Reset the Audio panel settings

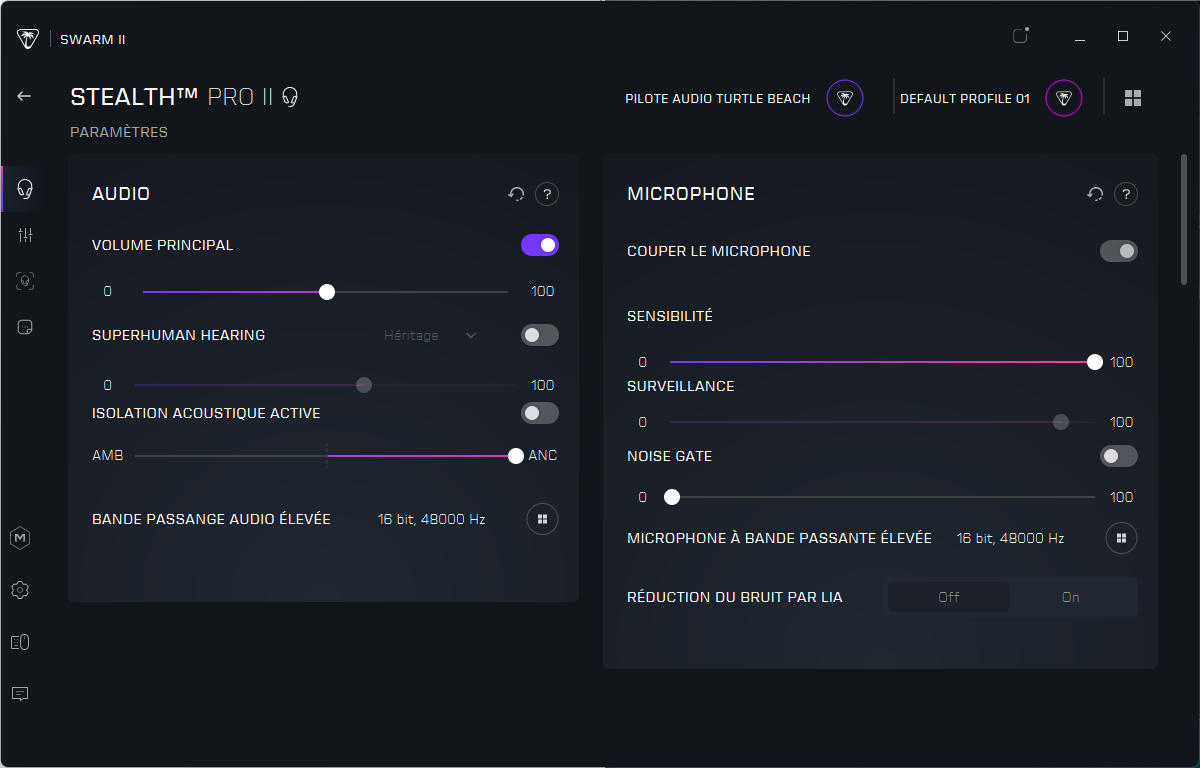[516, 194]
